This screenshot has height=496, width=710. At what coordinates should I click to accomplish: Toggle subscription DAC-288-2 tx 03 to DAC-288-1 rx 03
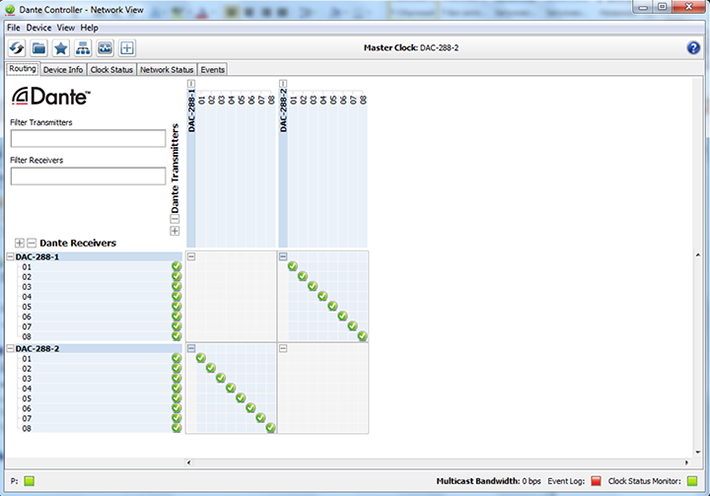(x=312, y=286)
